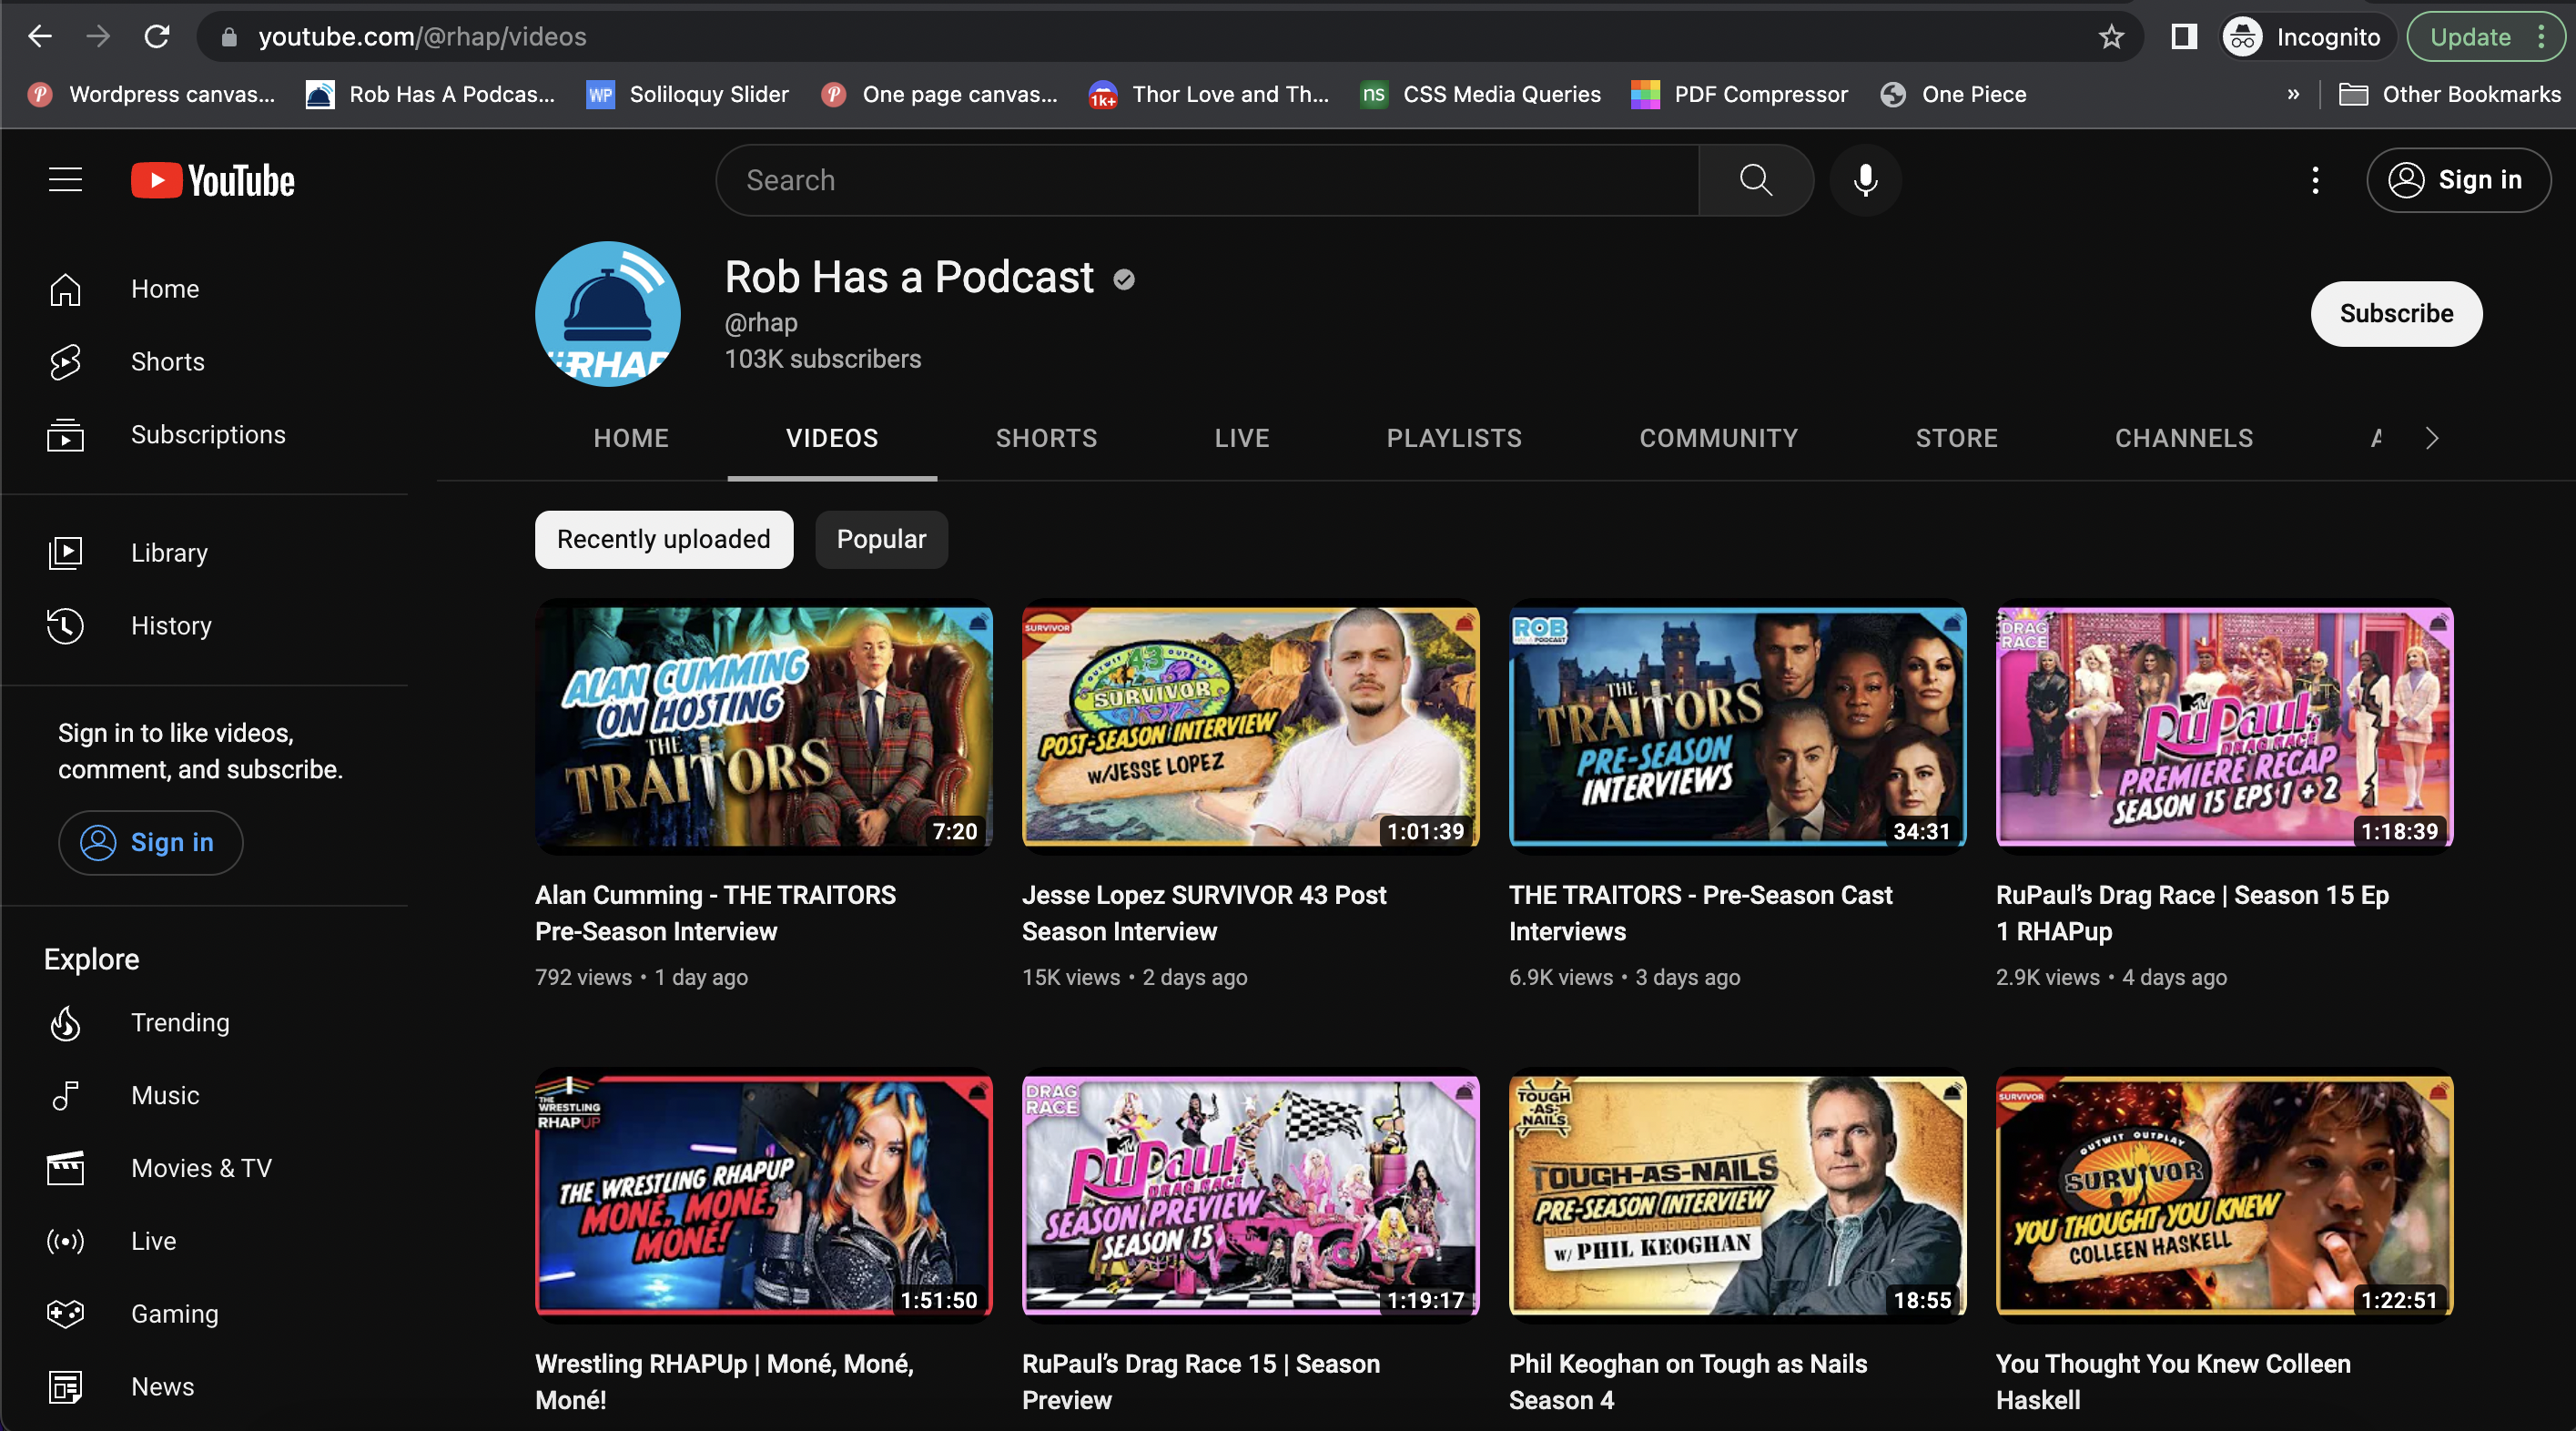
Task: Open the Drag Race Premiere Recap thumbnail
Action: (x=2225, y=727)
